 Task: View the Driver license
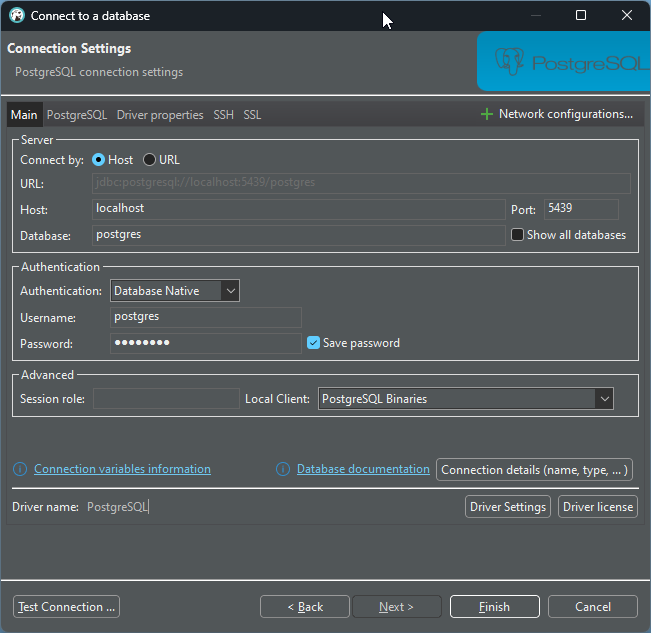(598, 507)
